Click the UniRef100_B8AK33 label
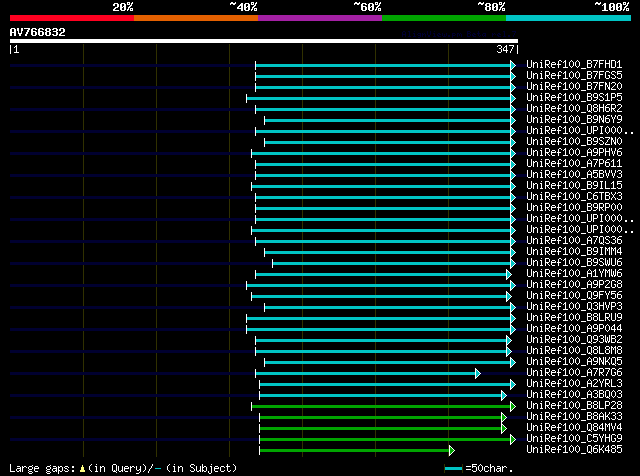The width and height of the screenshot is (640, 476). coord(574,417)
